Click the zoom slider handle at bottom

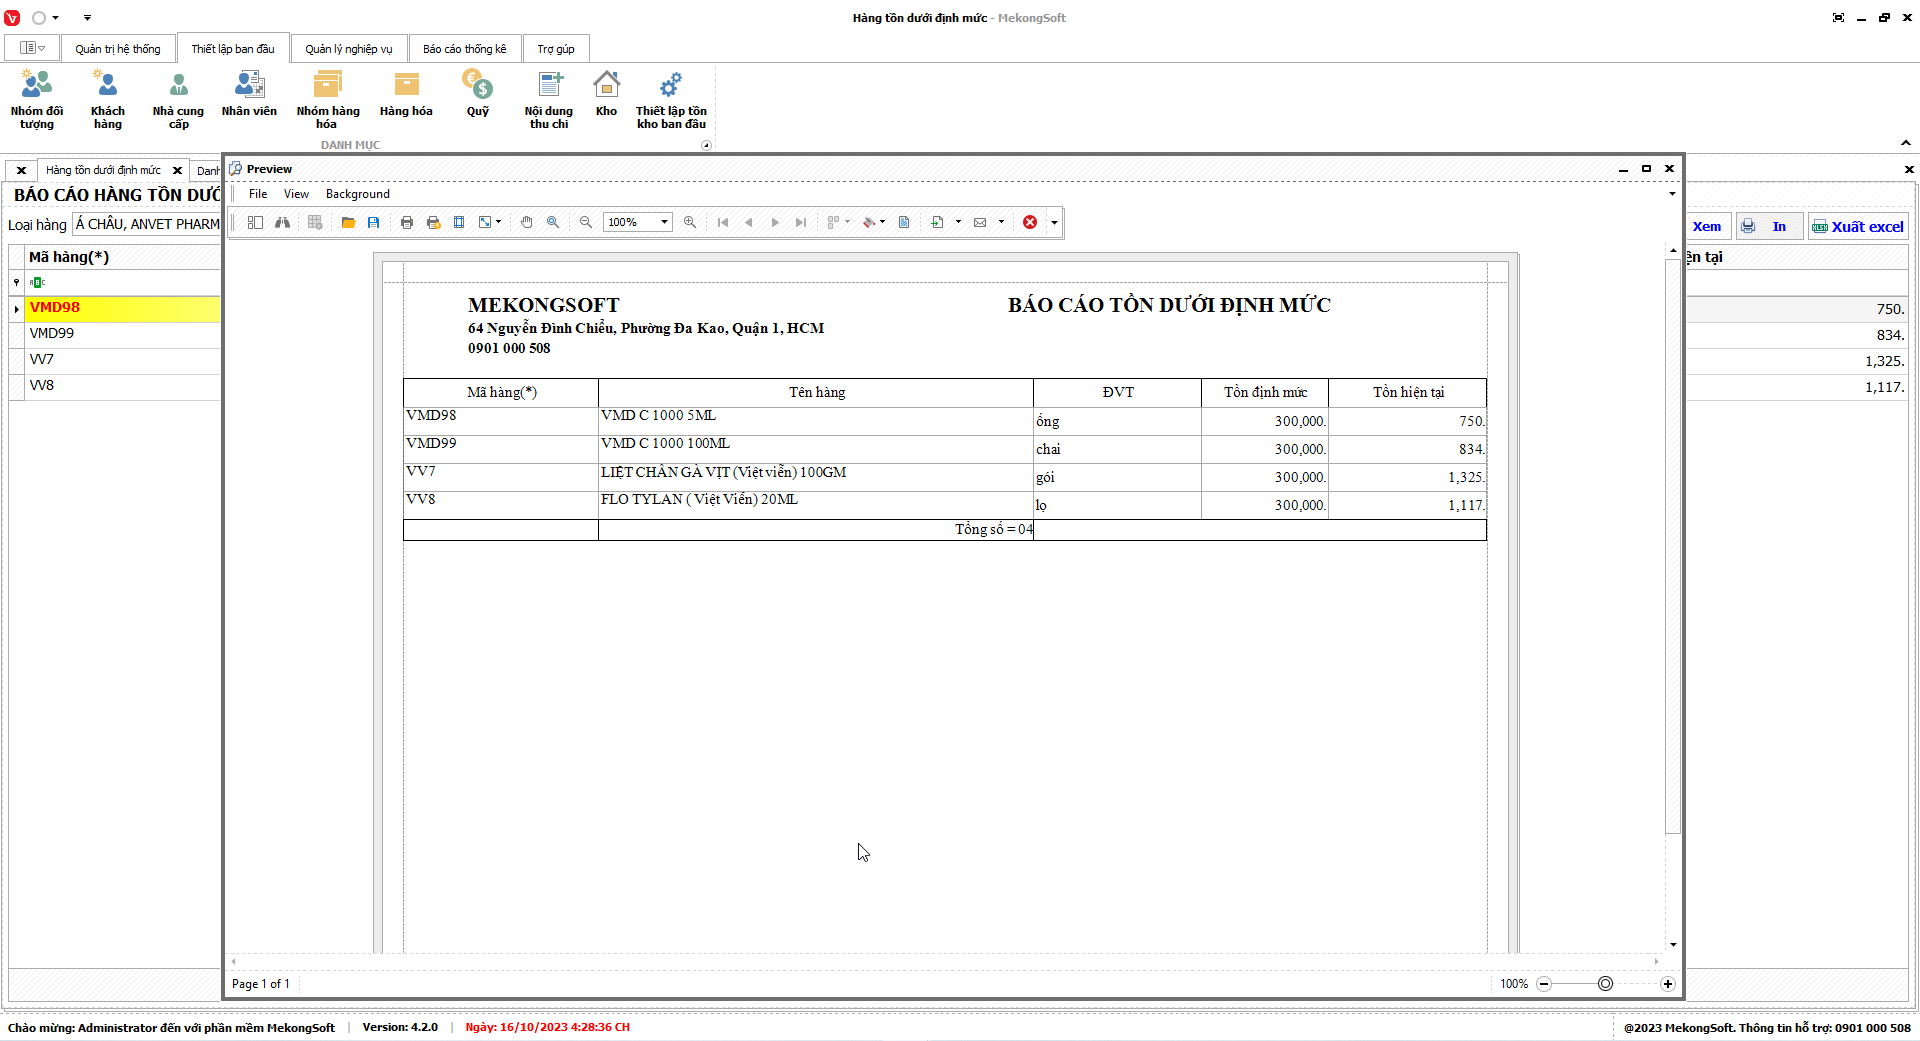[1605, 984]
